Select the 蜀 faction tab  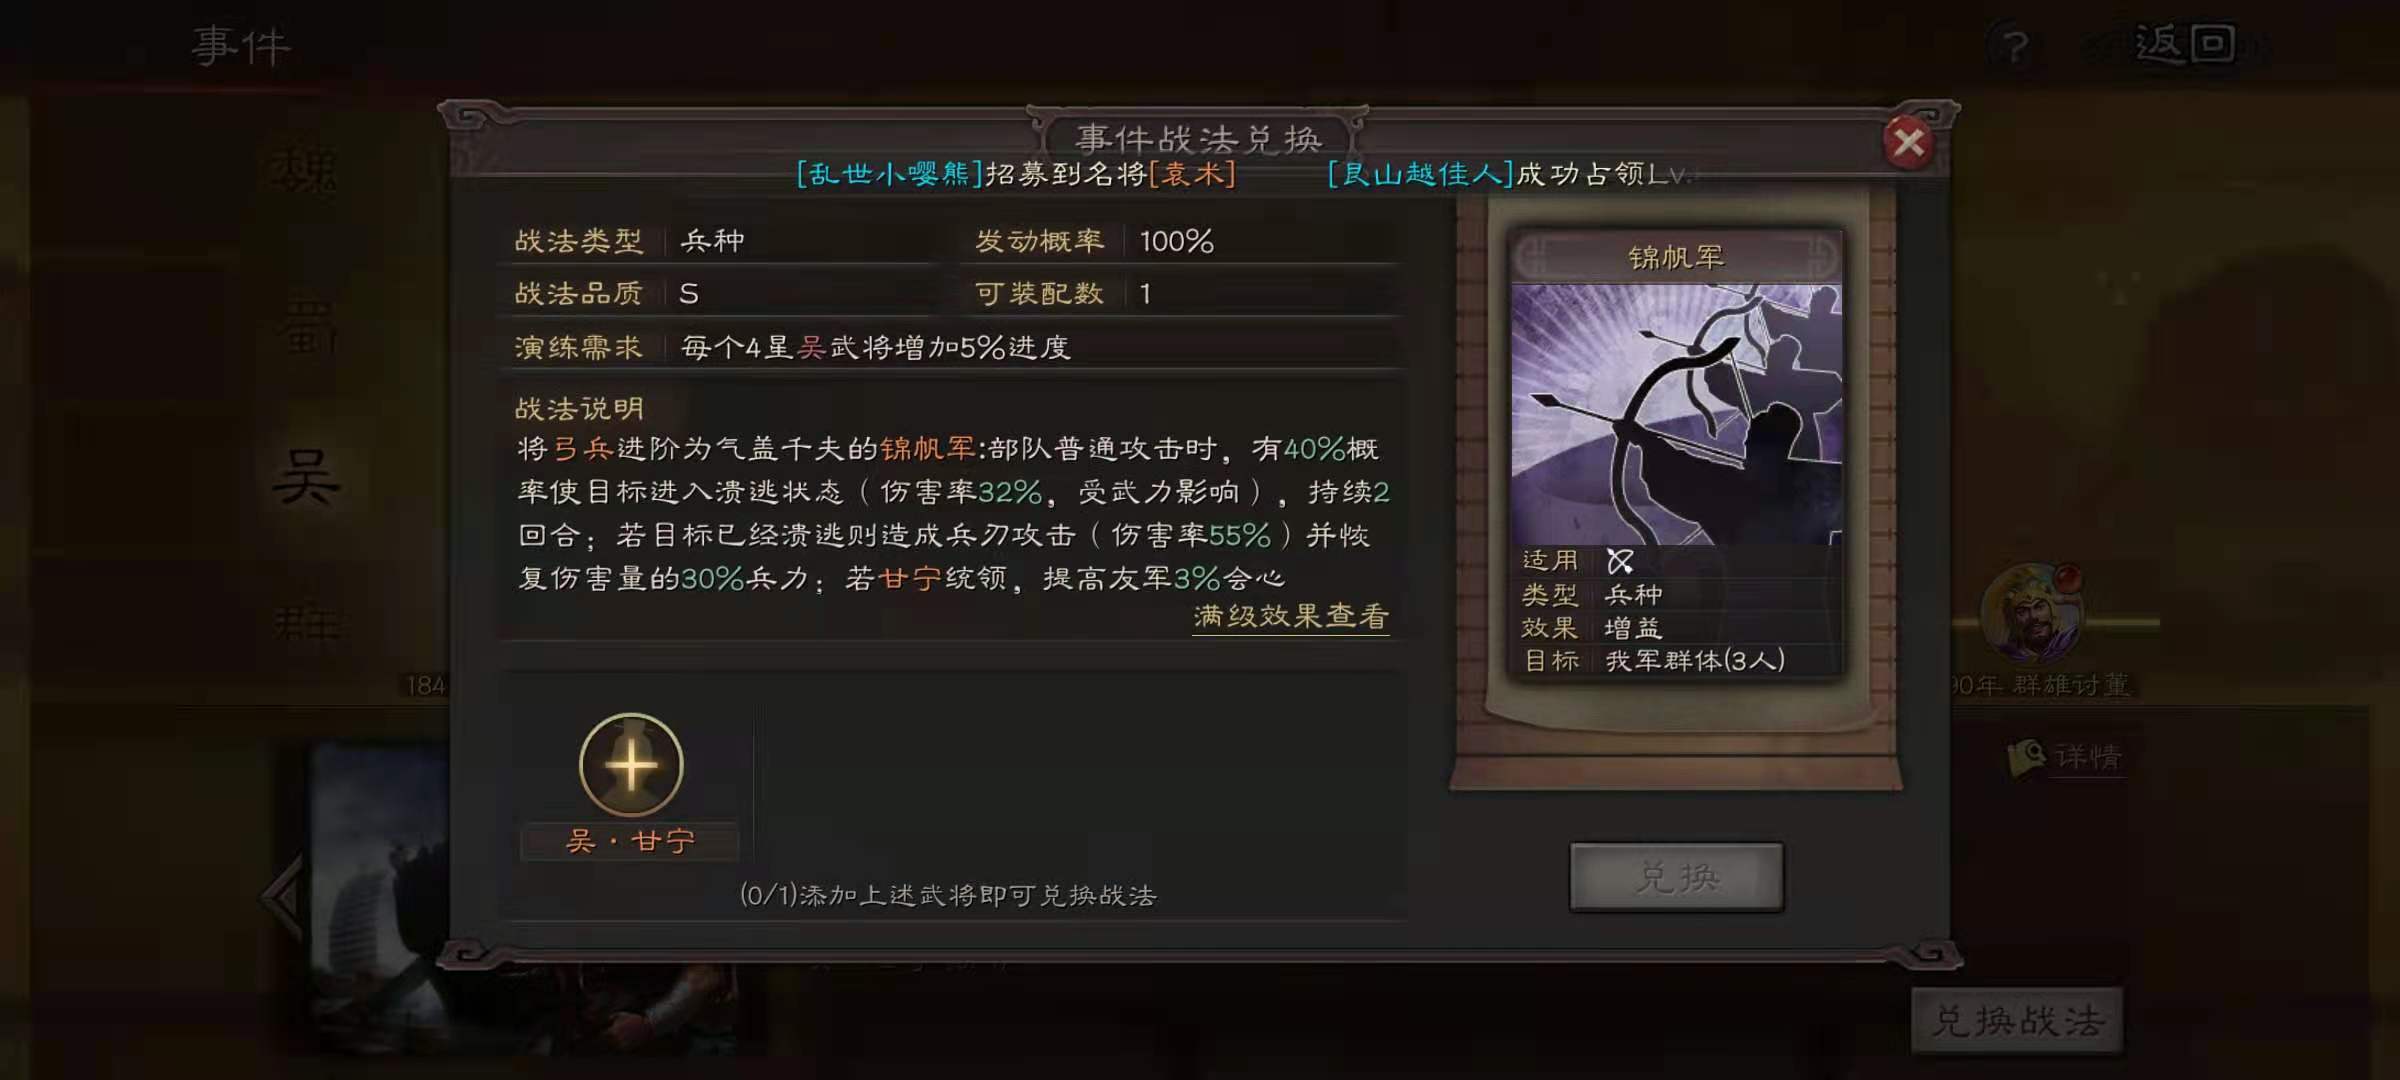point(305,327)
